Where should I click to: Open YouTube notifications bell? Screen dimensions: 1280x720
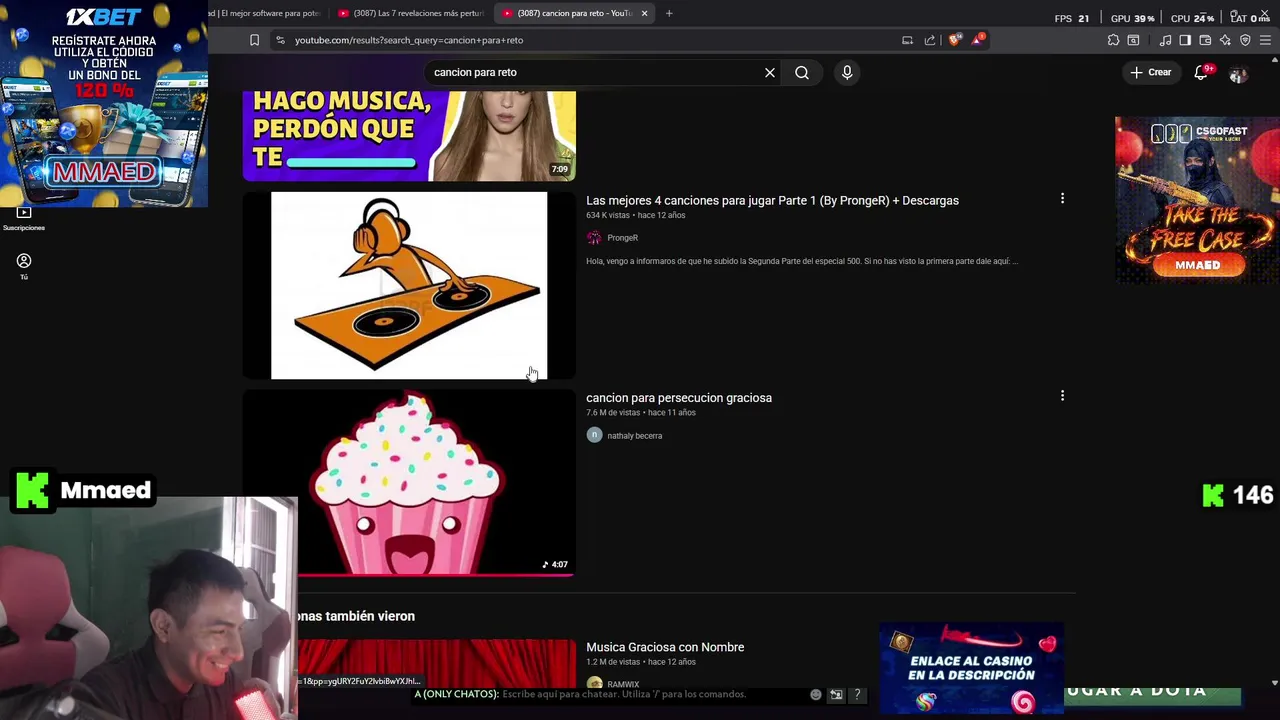[1202, 72]
